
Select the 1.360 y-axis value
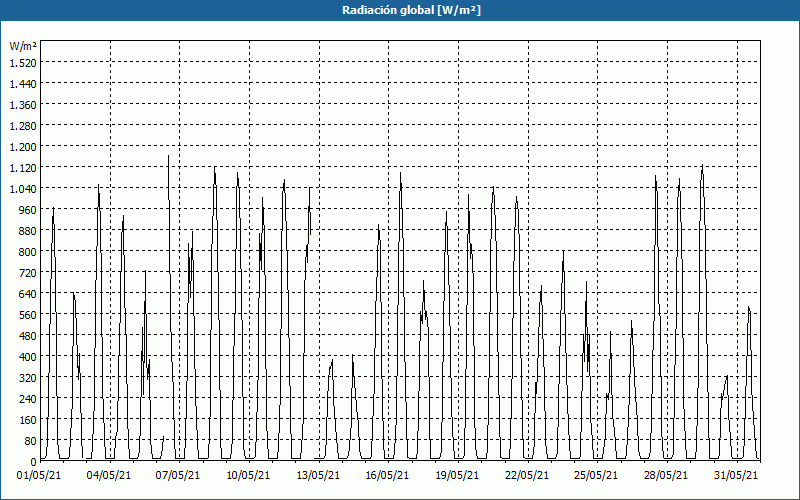pos(23,105)
